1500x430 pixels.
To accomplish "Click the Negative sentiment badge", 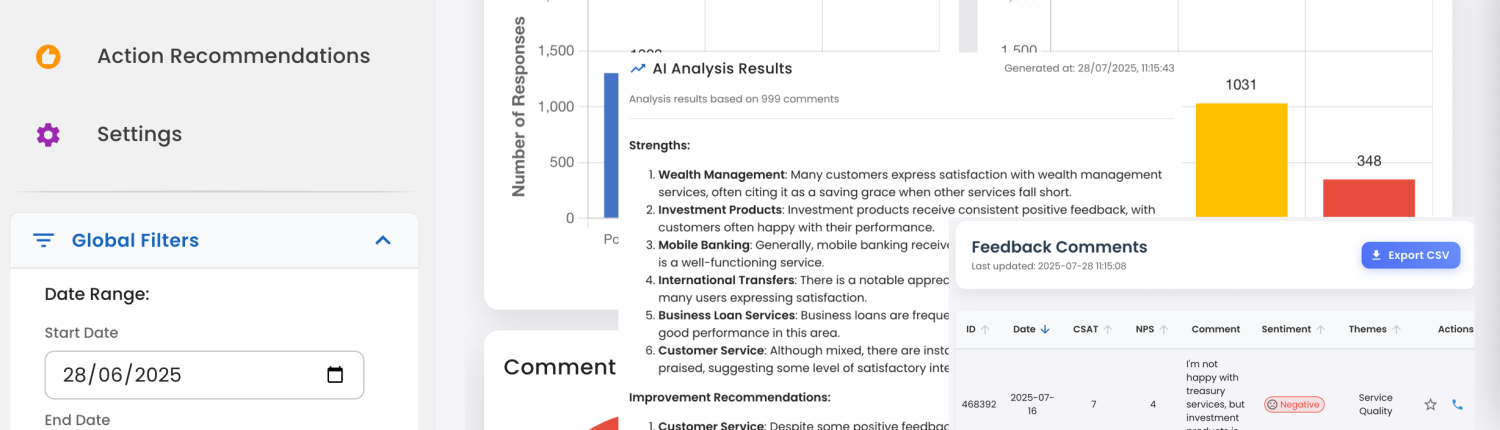I will pos(1294,405).
